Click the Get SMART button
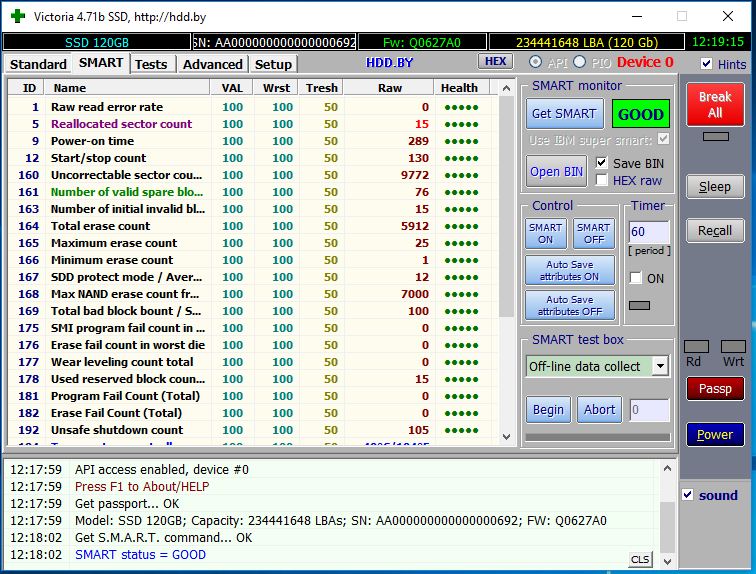 pyautogui.click(x=563, y=113)
